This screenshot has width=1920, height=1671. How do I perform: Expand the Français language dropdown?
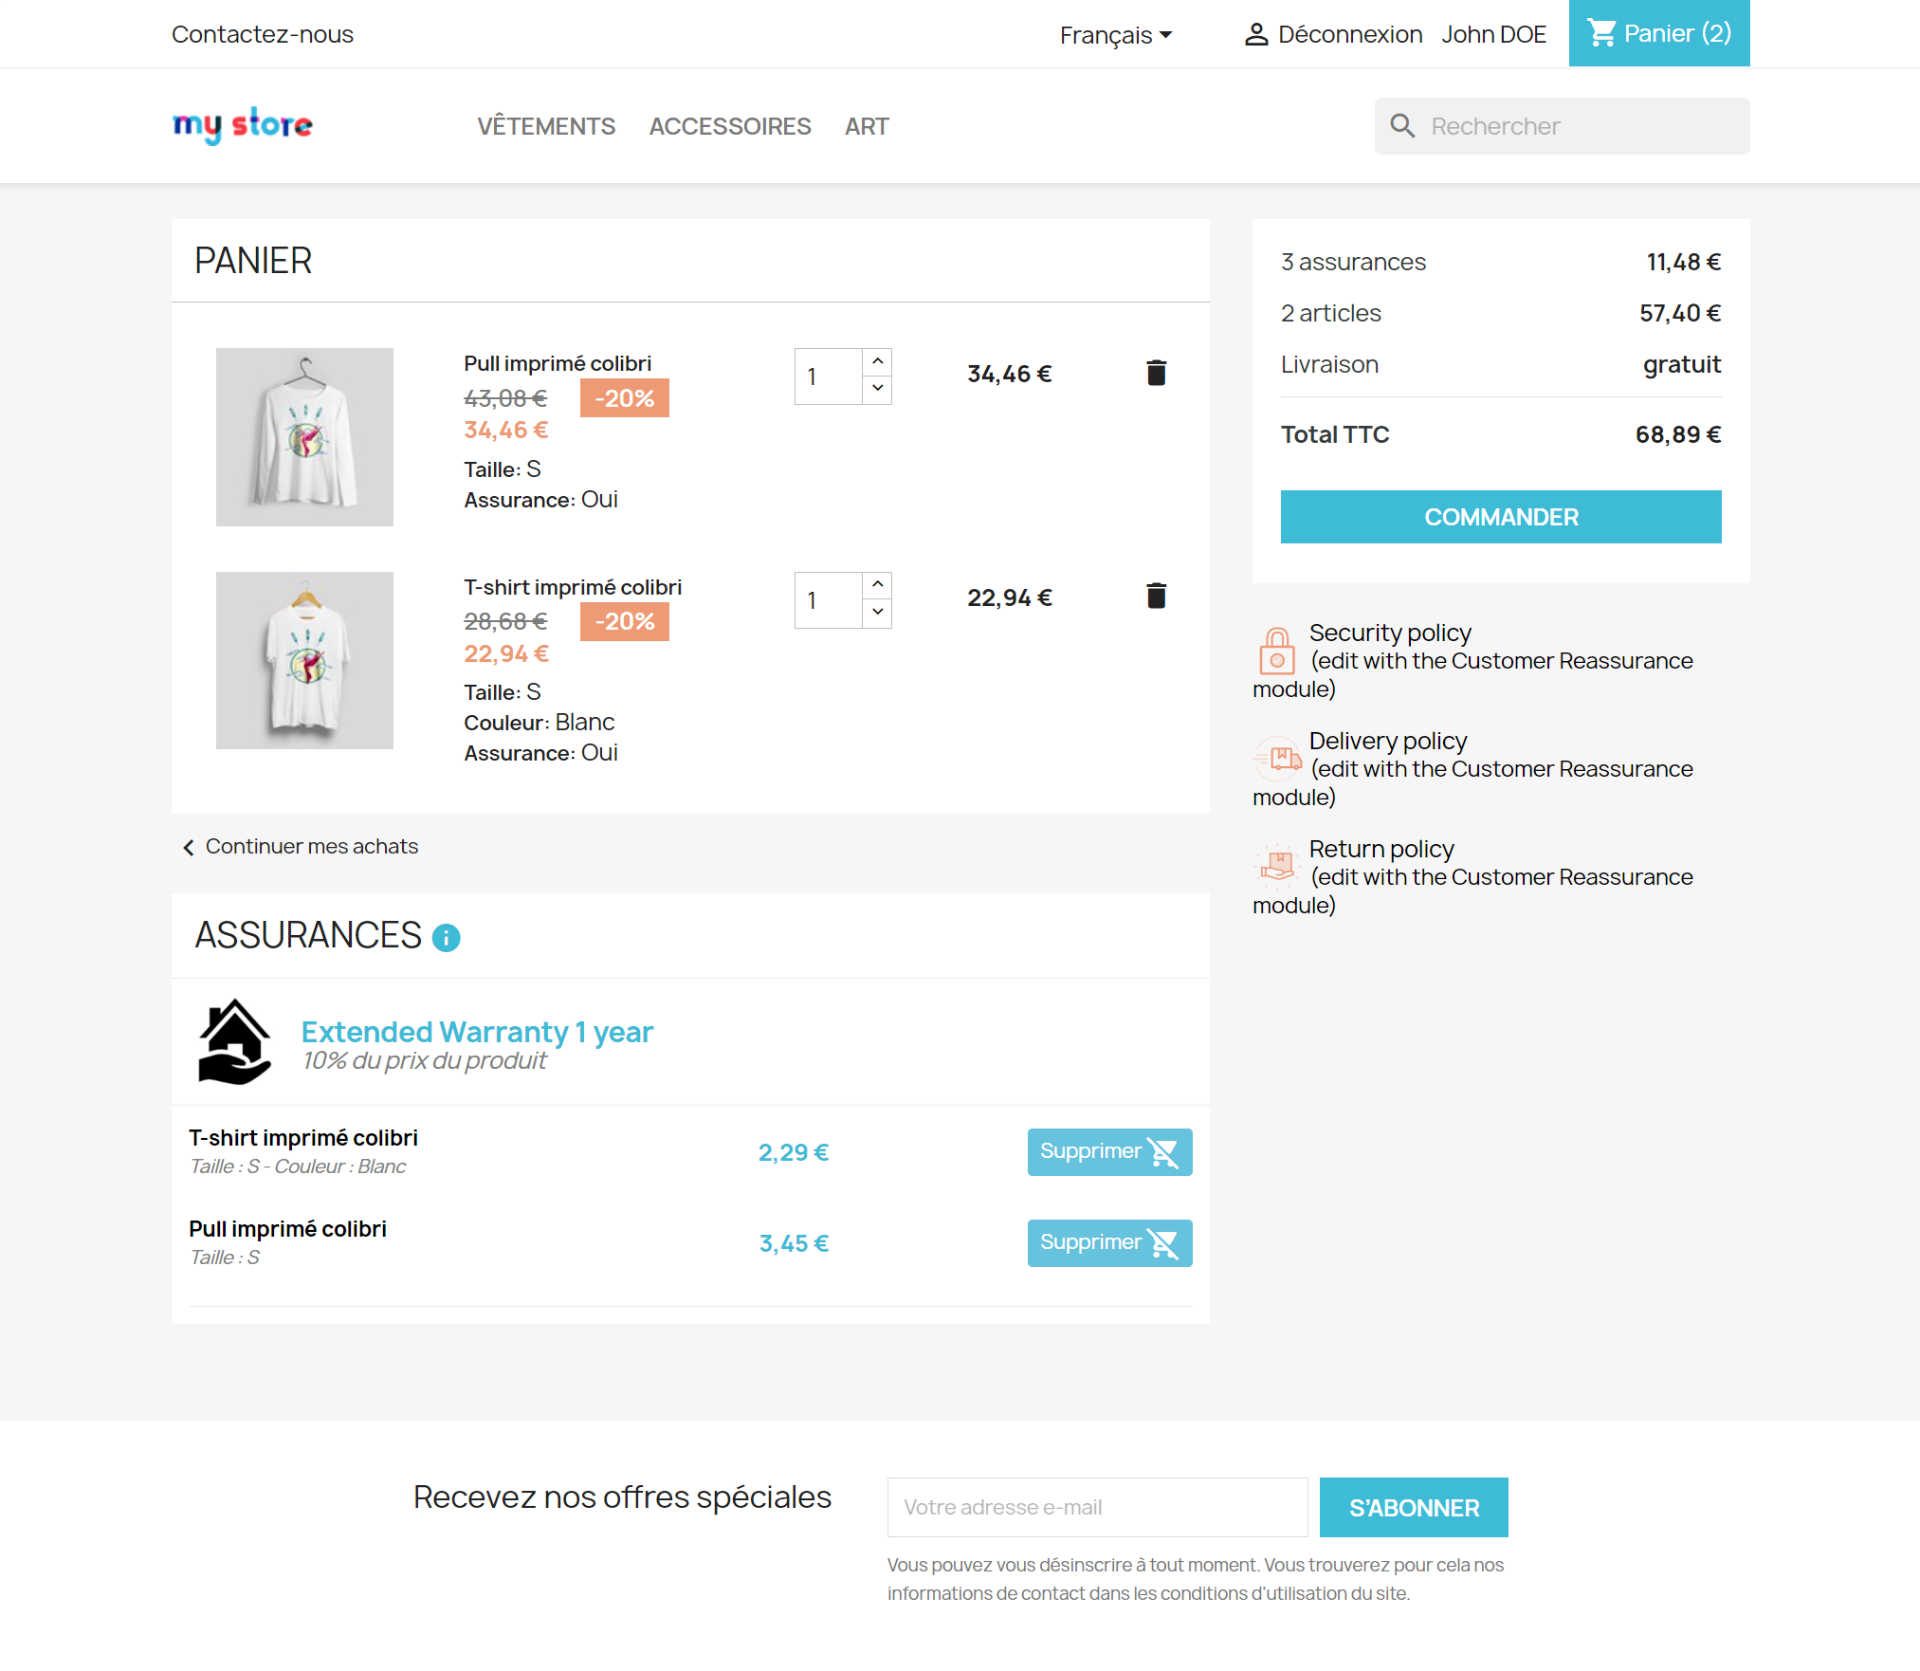click(x=1115, y=35)
